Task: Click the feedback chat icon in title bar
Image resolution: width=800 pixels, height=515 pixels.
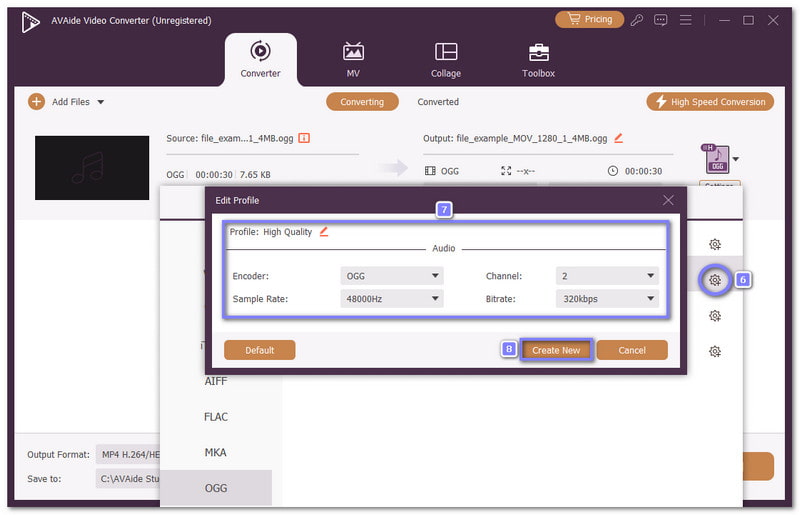Action: 660,20
